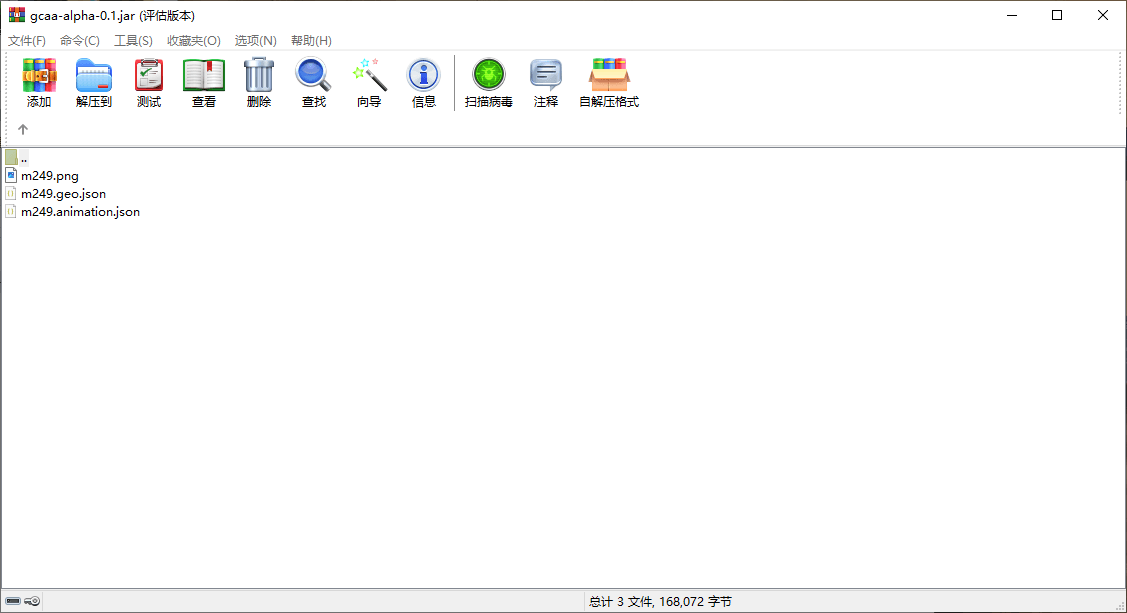Click the ".." parent folder entry
This screenshot has height=613, width=1127.
tap(23, 158)
